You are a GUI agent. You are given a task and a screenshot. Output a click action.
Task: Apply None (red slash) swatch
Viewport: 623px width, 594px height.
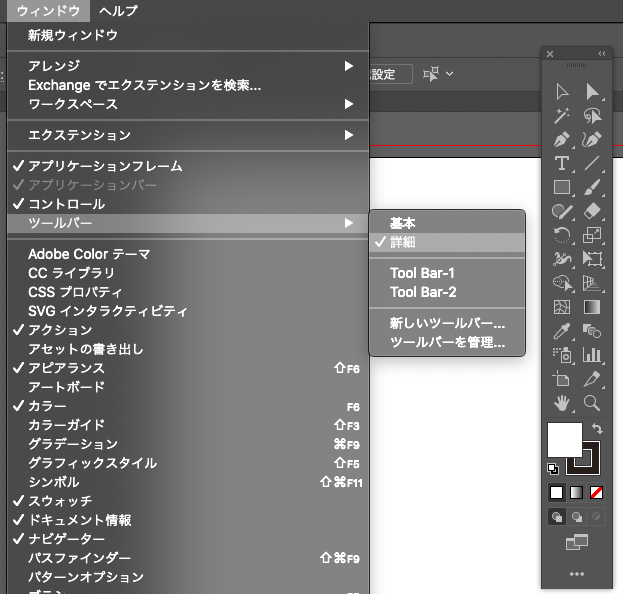coord(596,493)
